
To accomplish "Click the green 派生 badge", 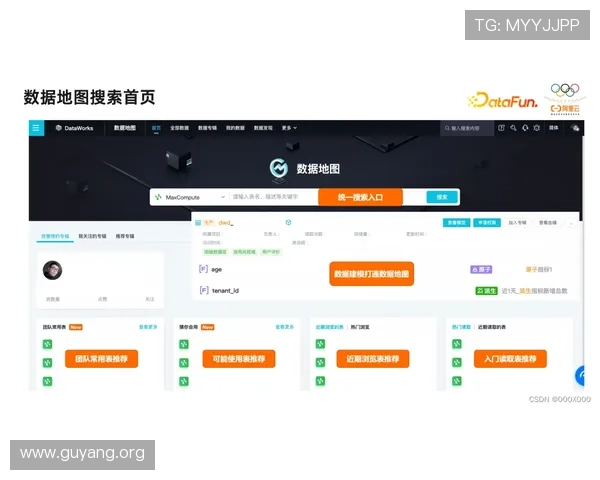I will [x=486, y=291].
